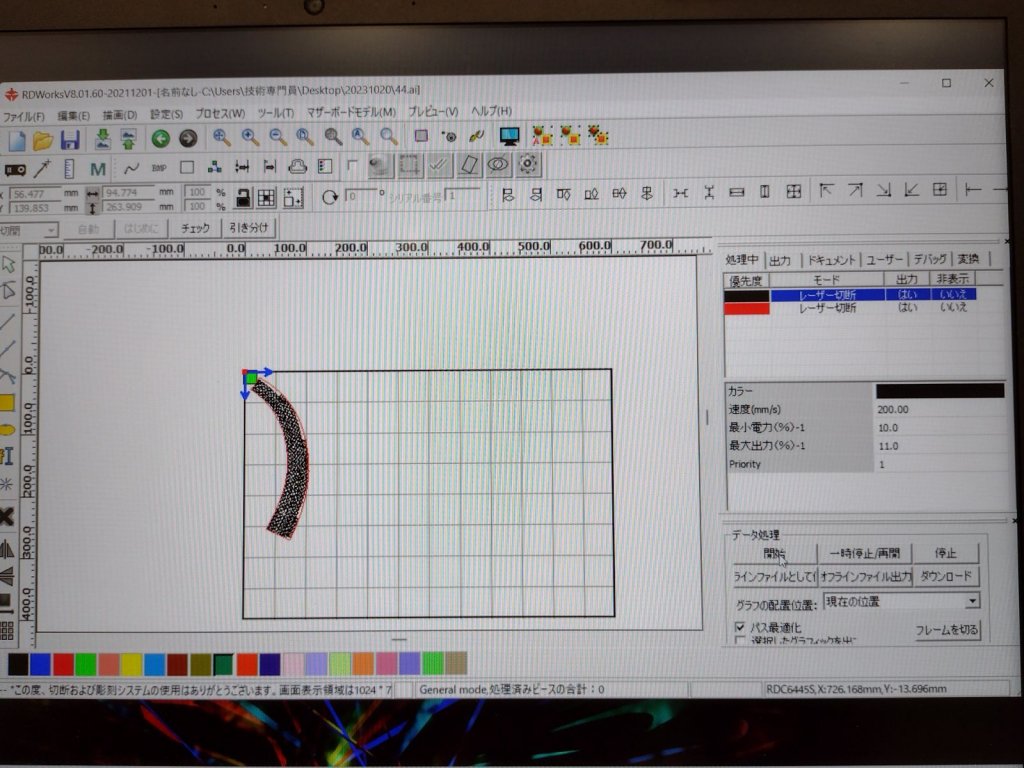Click the green Undo arrow icon
The width and height of the screenshot is (1024, 768).
[x=160, y=139]
